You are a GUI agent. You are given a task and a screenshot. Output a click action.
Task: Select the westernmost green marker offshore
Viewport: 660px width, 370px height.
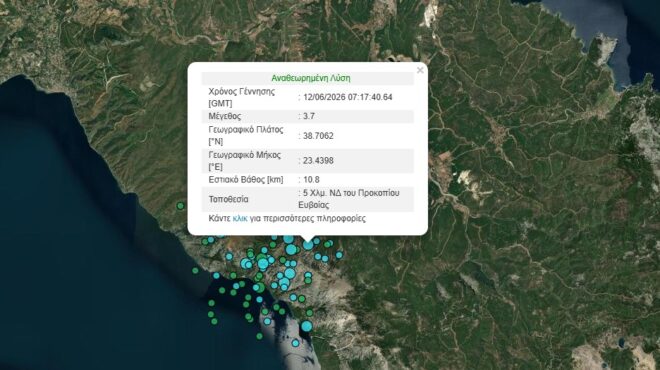click(x=195, y=271)
